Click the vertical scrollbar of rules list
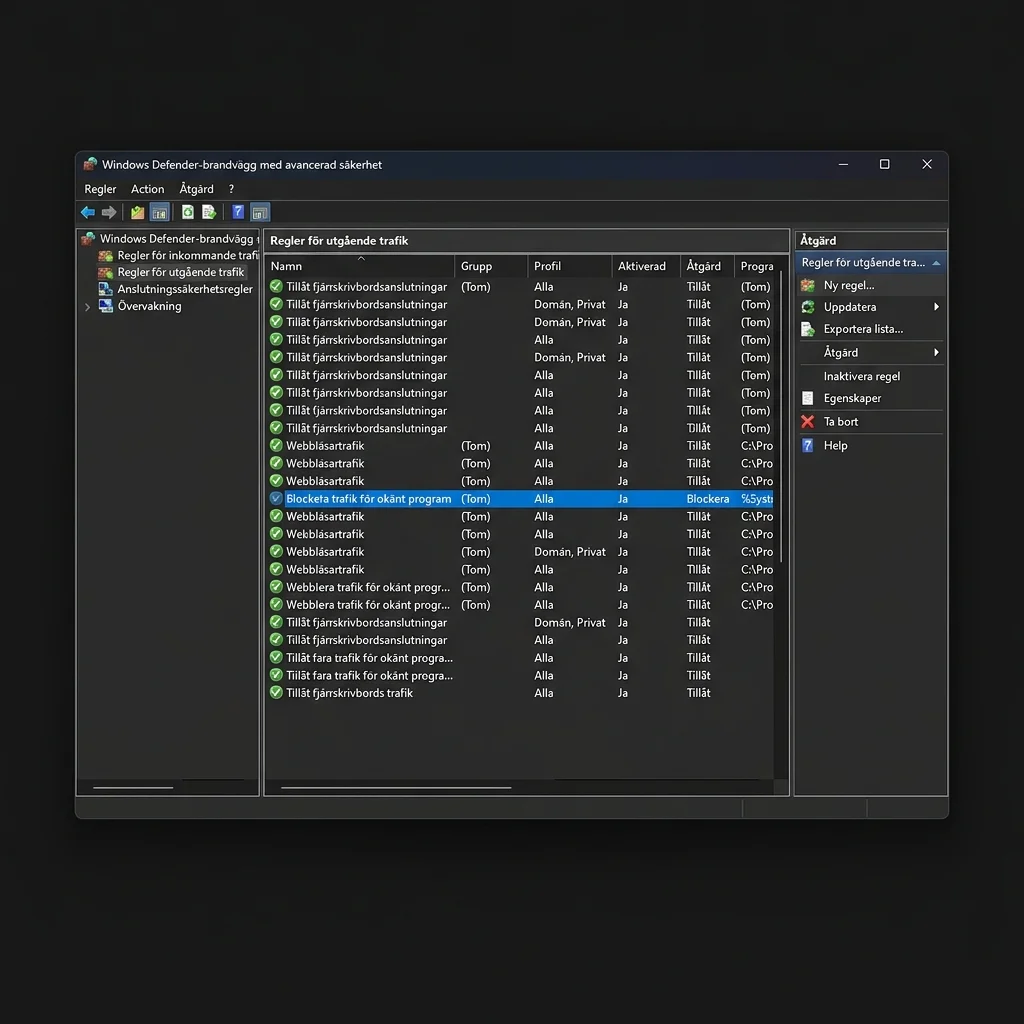 pyautogui.click(x=781, y=418)
